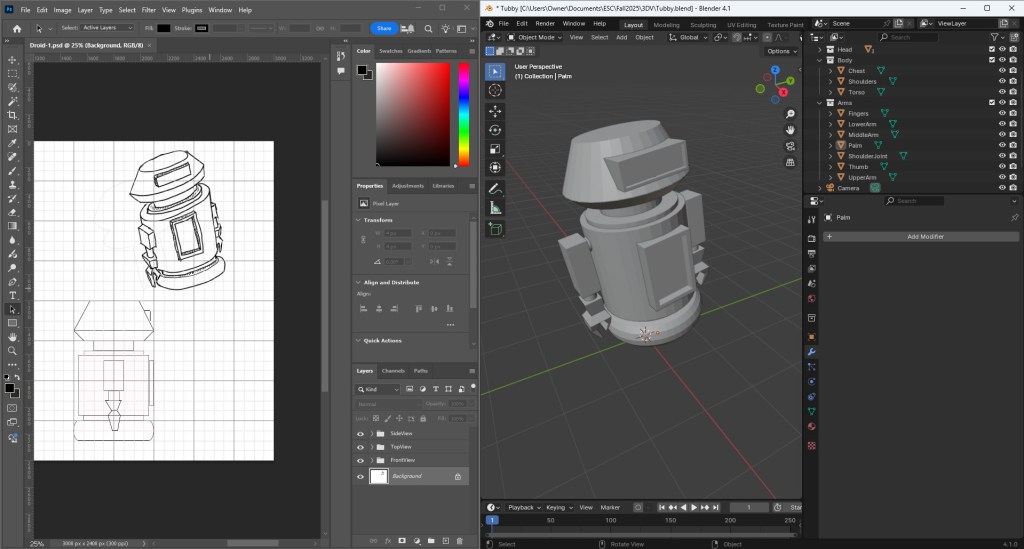The image size is (1024, 549).
Task: Click the Annotate tool in Blender
Action: pos(495,189)
